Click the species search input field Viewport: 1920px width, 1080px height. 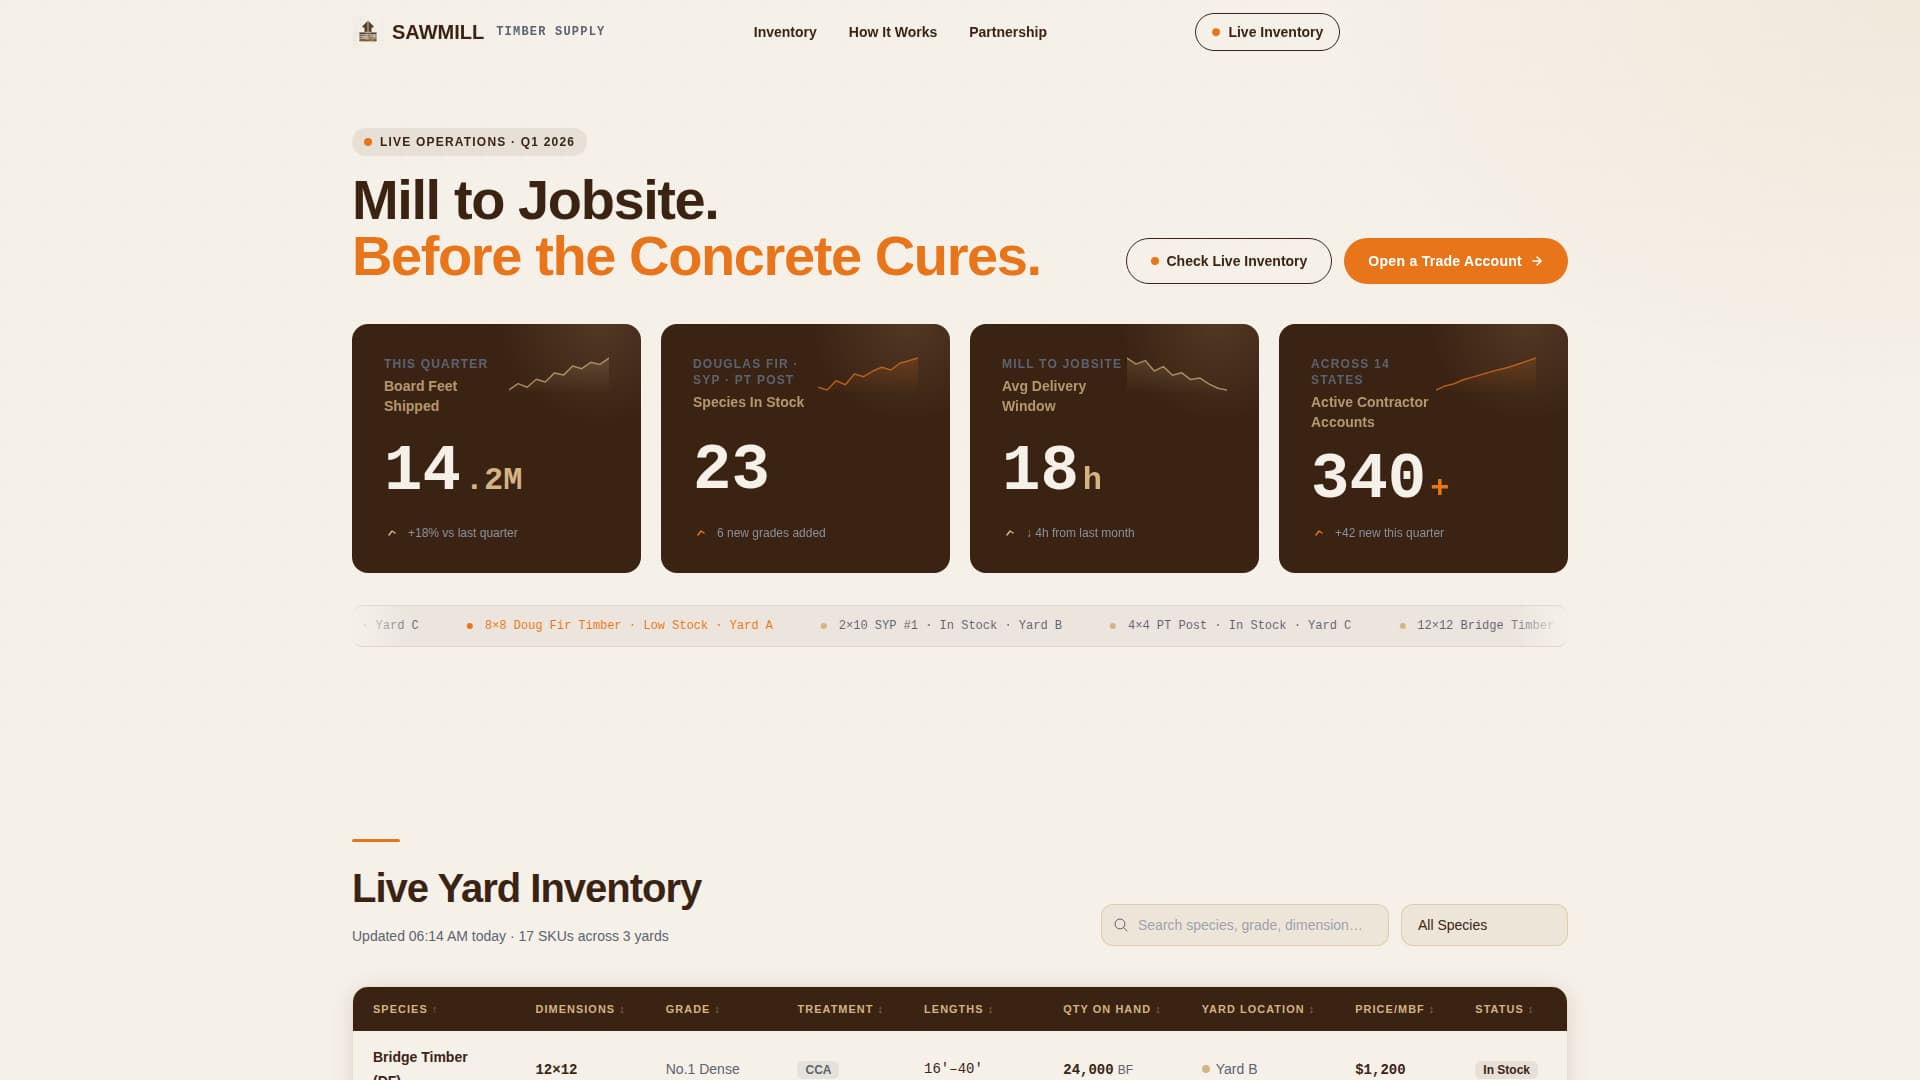[x=1250, y=925]
